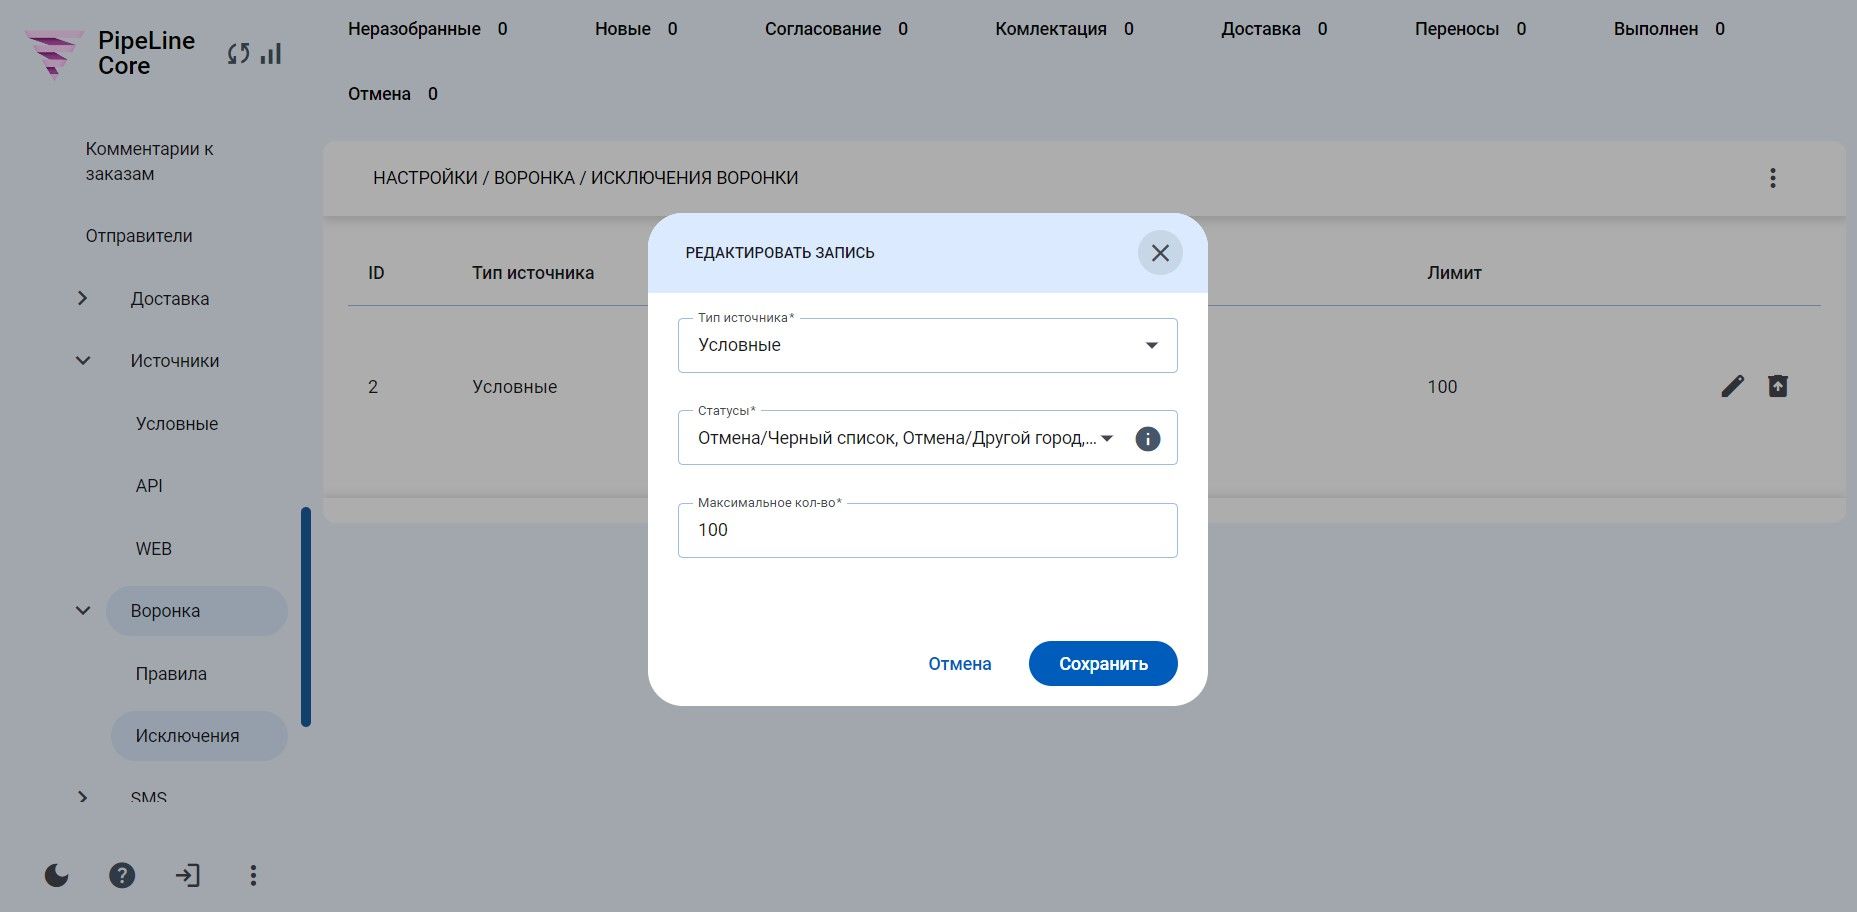Edit row 2 using pencil icon
The image size is (1857, 912).
coord(1732,386)
